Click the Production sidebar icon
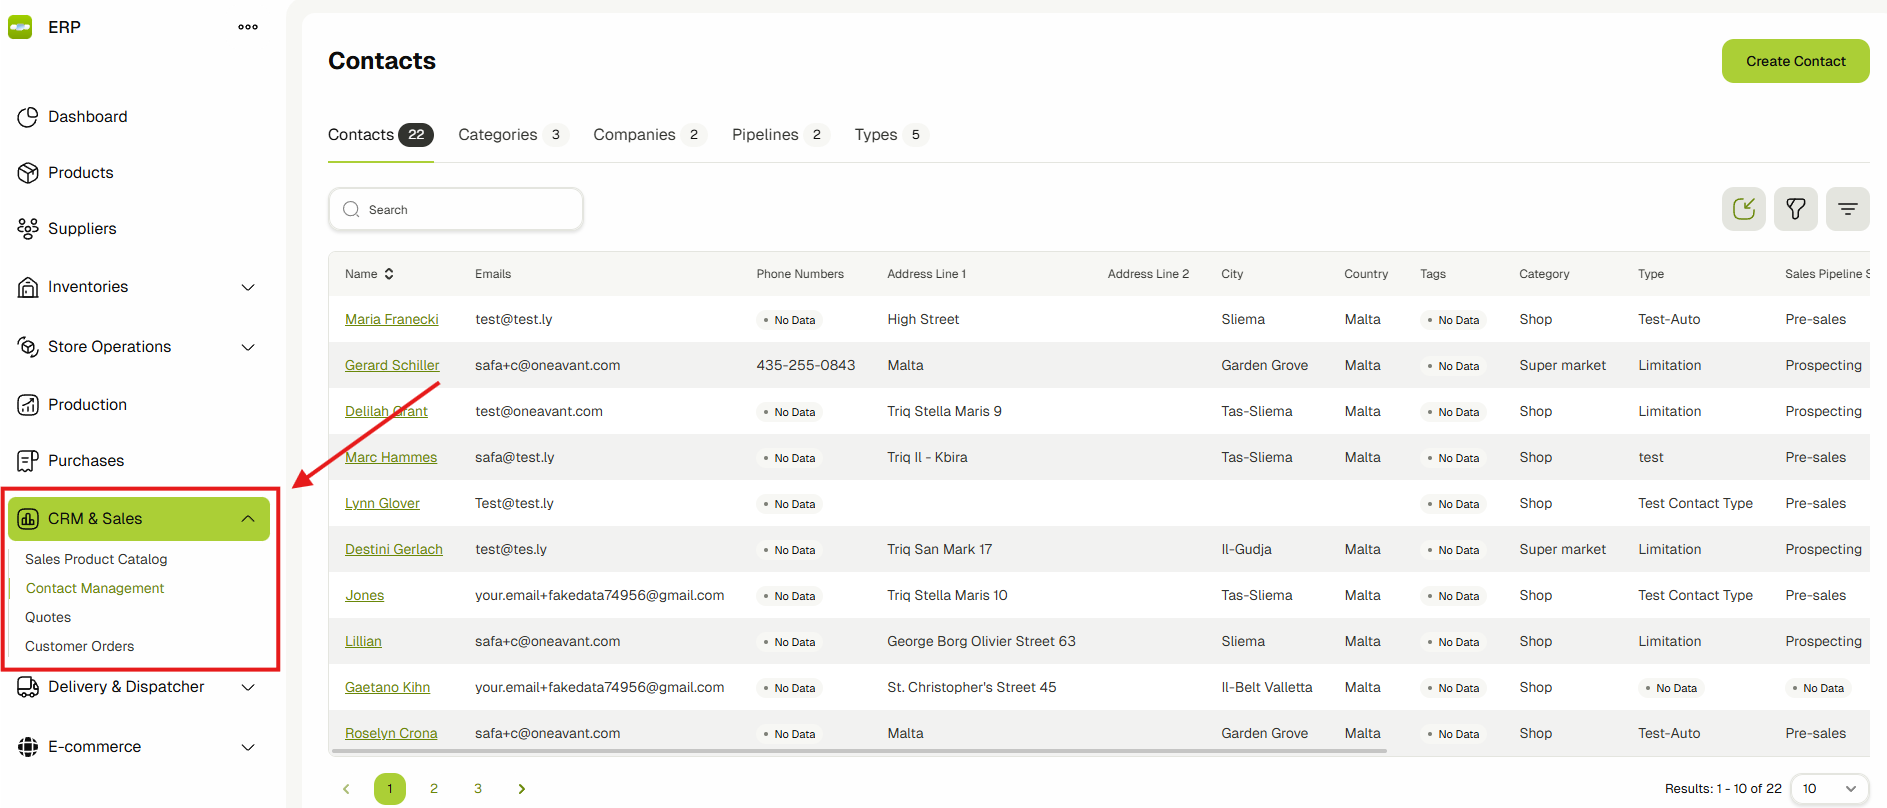The image size is (1887, 808). coord(28,405)
